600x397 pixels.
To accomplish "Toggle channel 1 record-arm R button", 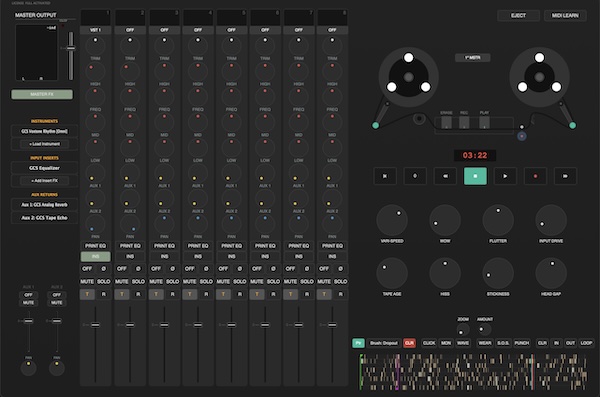I will pyautogui.click(x=104, y=294).
